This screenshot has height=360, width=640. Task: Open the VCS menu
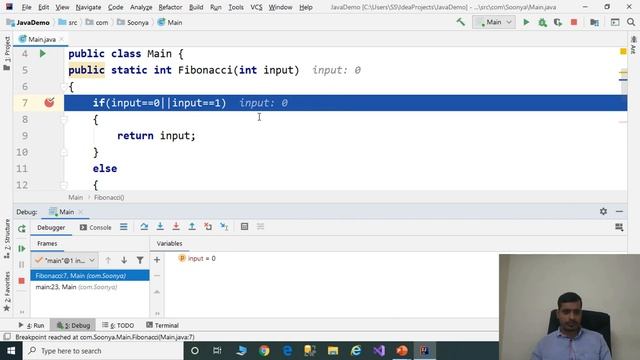pos(256,7)
